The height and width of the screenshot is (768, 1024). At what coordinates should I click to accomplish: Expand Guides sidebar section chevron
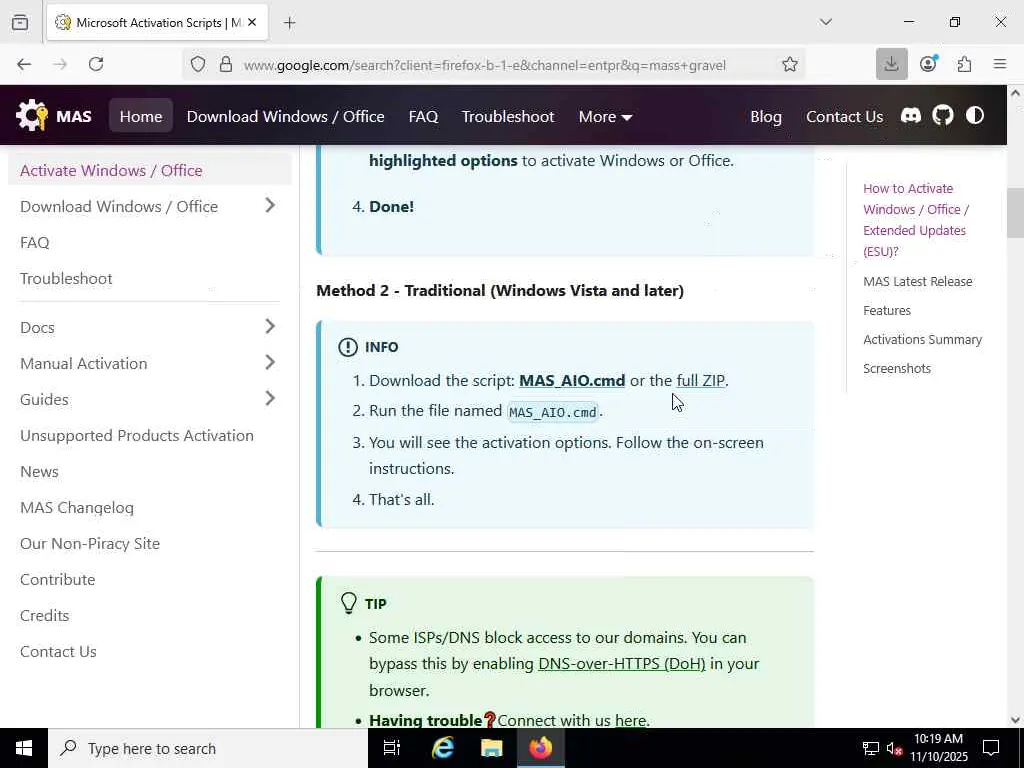pyautogui.click(x=270, y=398)
